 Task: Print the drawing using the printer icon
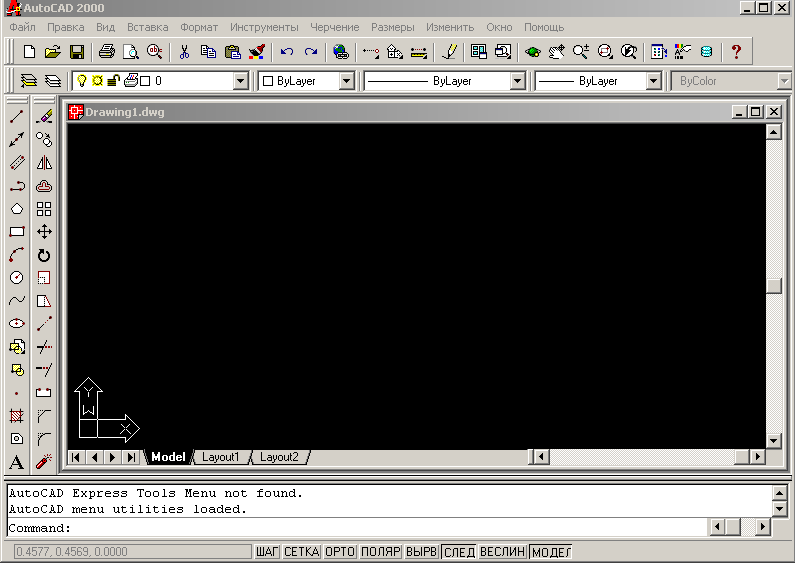pyautogui.click(x=107, y=52)
